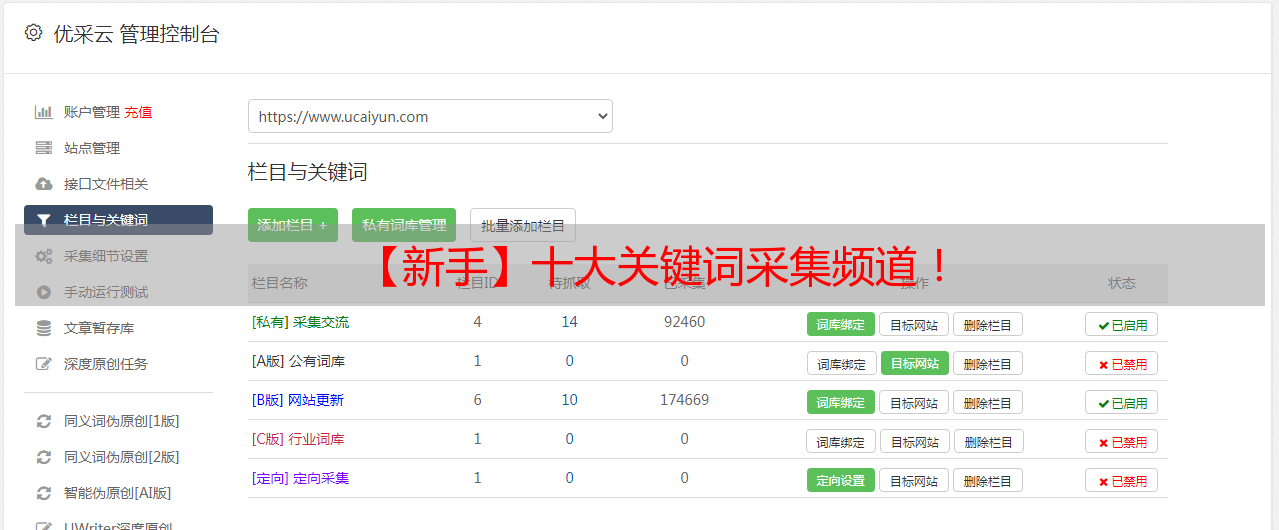Click 删除栏目 in the 网站更新 row
The image size is (1279, 530).
pos(988,402)
